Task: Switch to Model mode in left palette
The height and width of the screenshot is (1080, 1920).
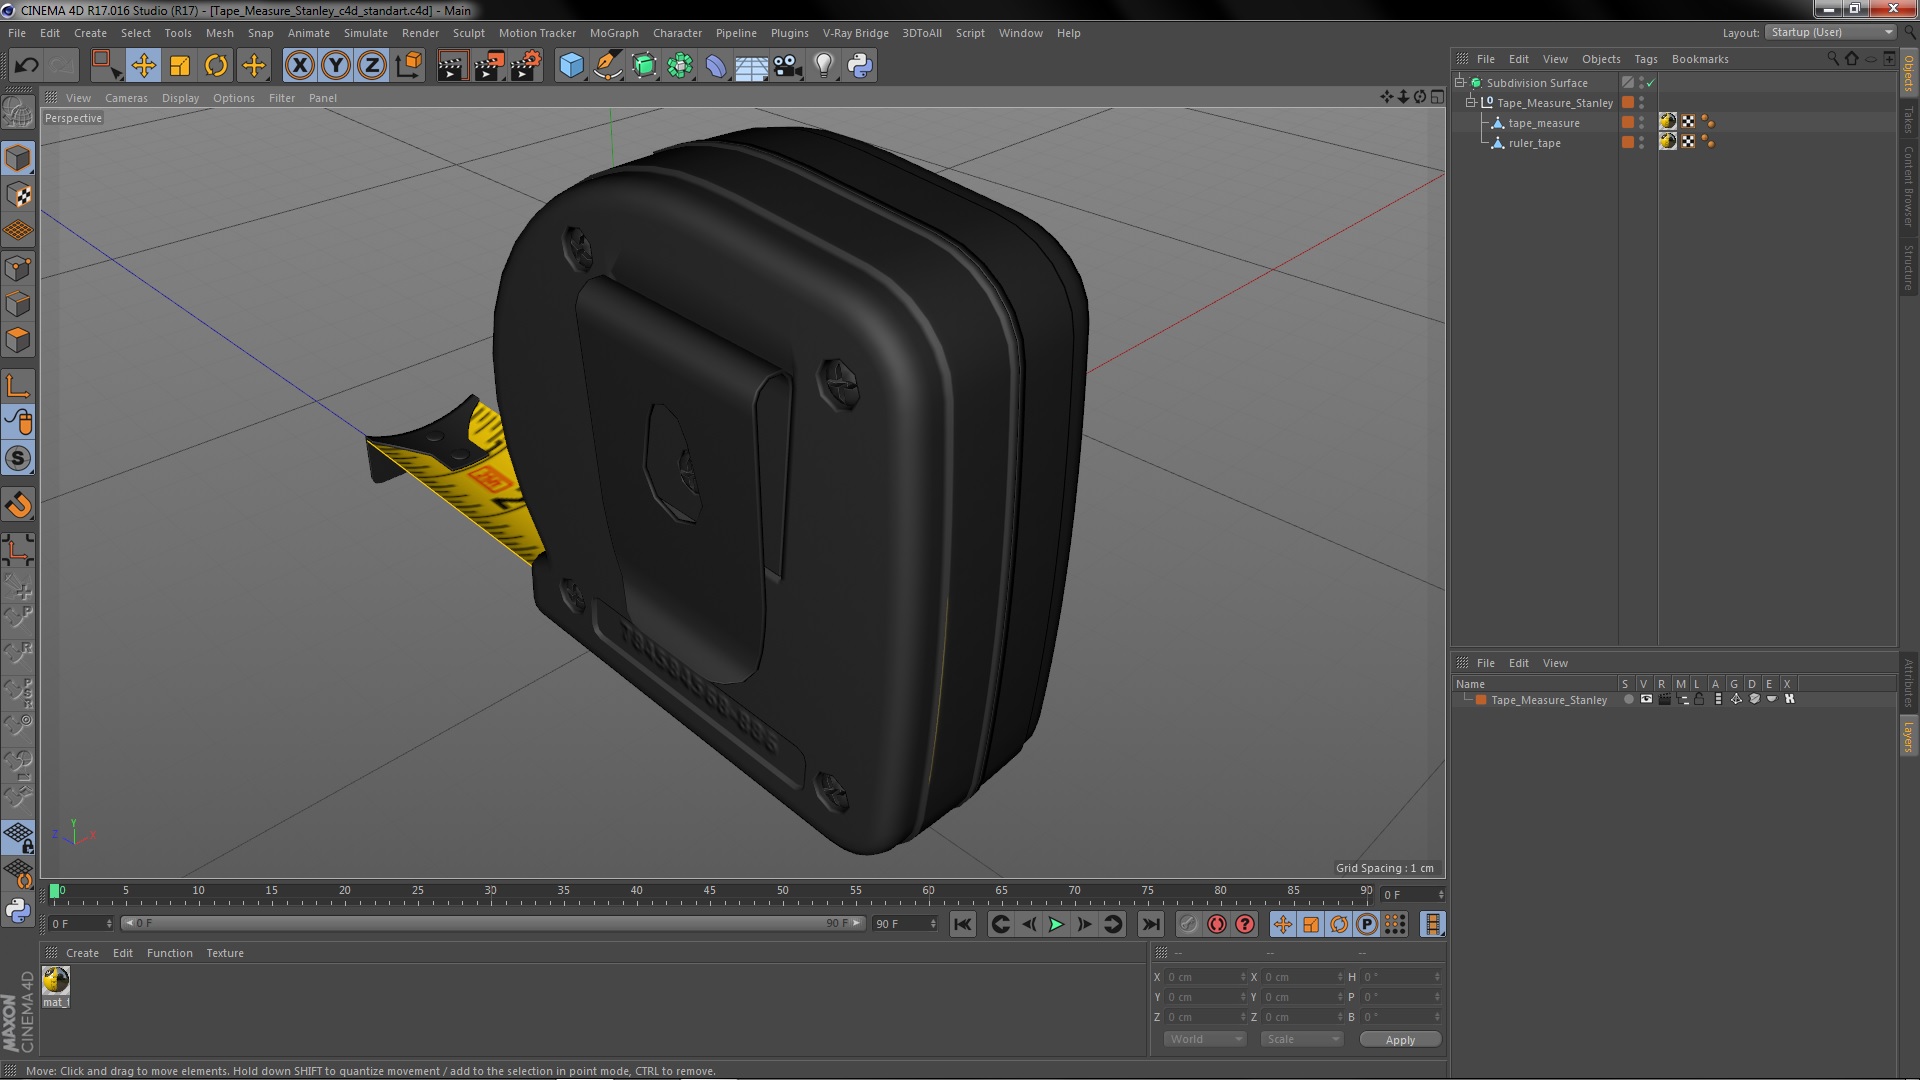Action: (18, 159)
